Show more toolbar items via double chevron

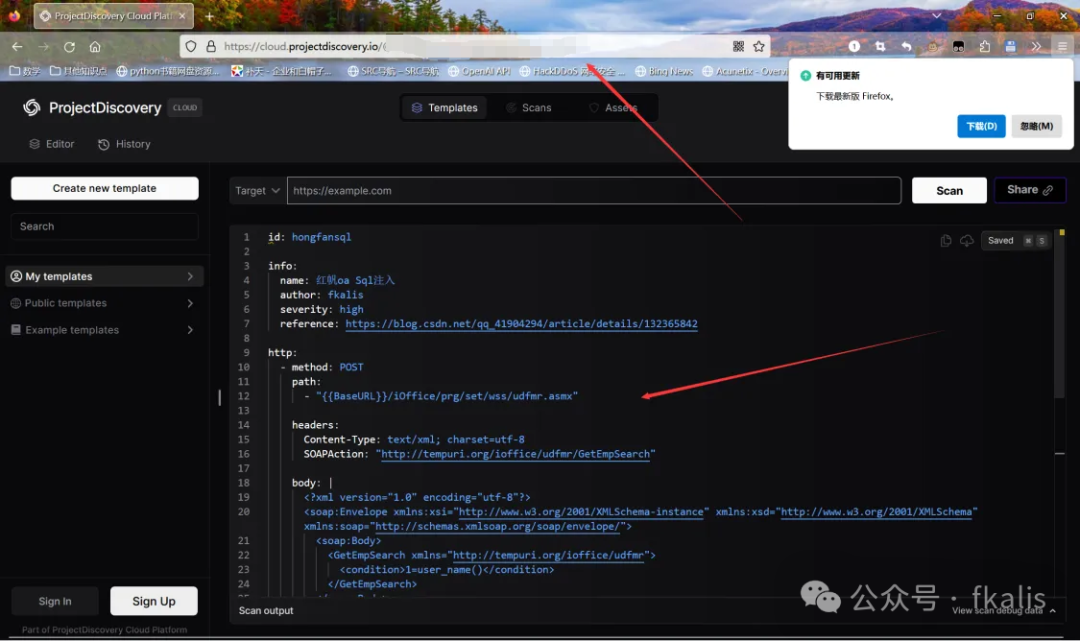(1036, 46)
